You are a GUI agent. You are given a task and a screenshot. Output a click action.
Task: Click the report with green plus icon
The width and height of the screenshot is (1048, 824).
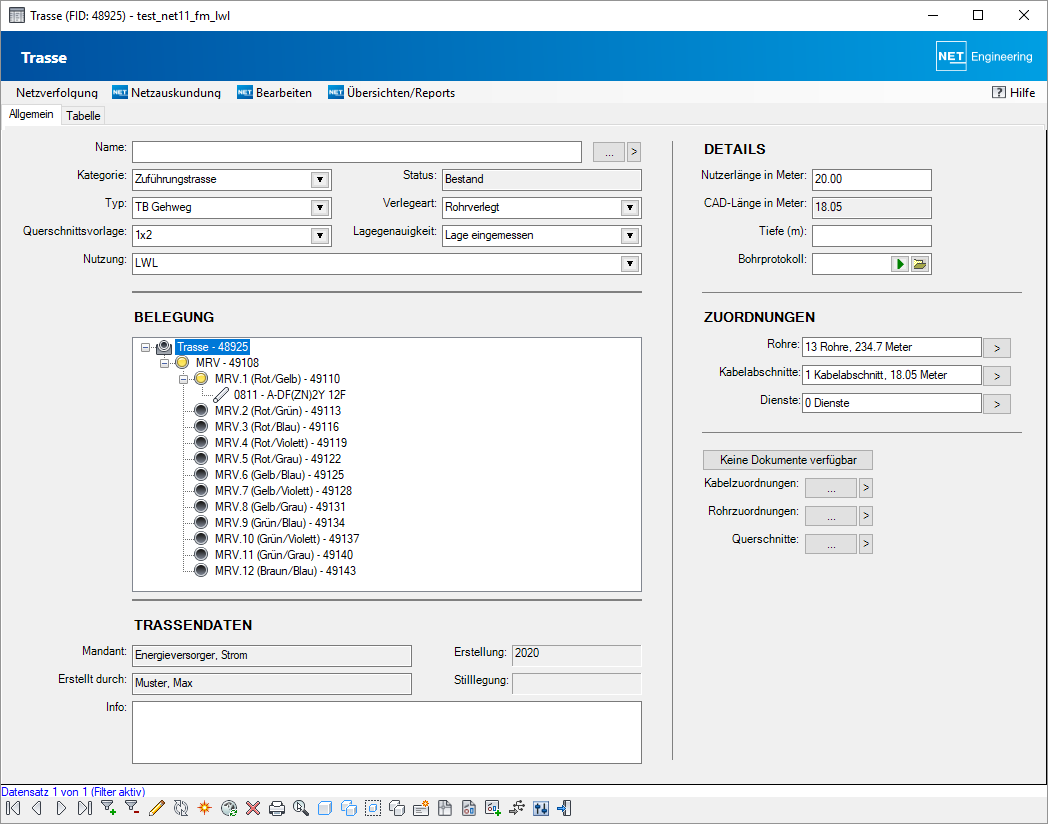(x=493, y=809)
